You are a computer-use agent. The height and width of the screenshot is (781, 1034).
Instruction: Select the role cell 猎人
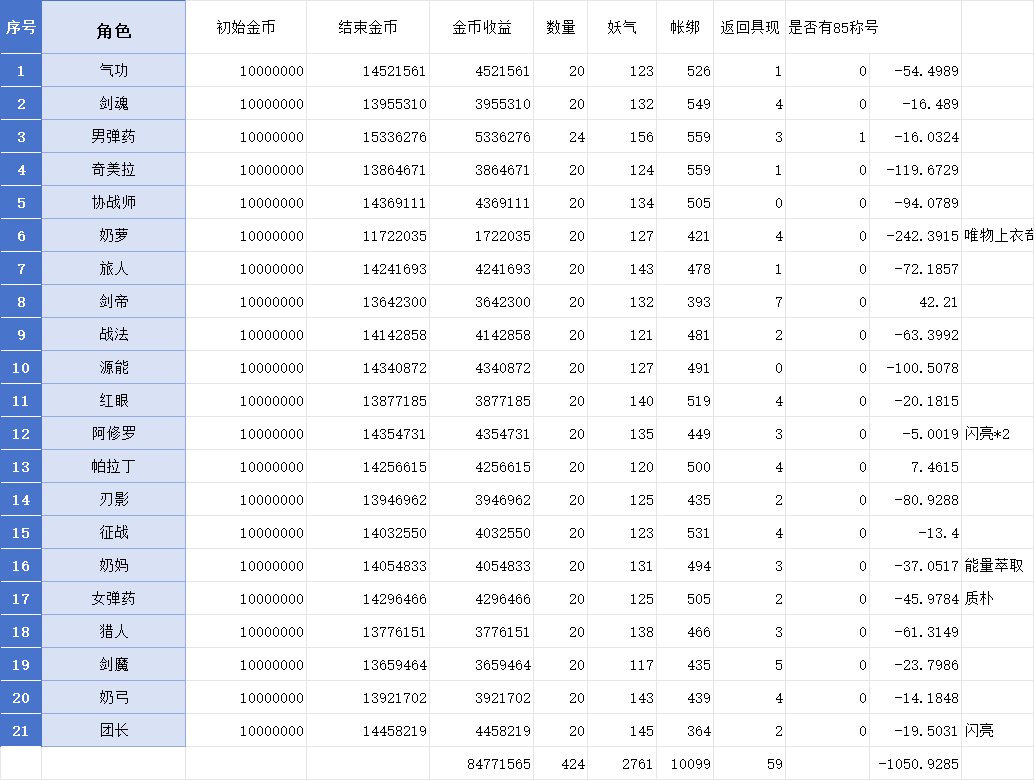click(x=113, y=631)
